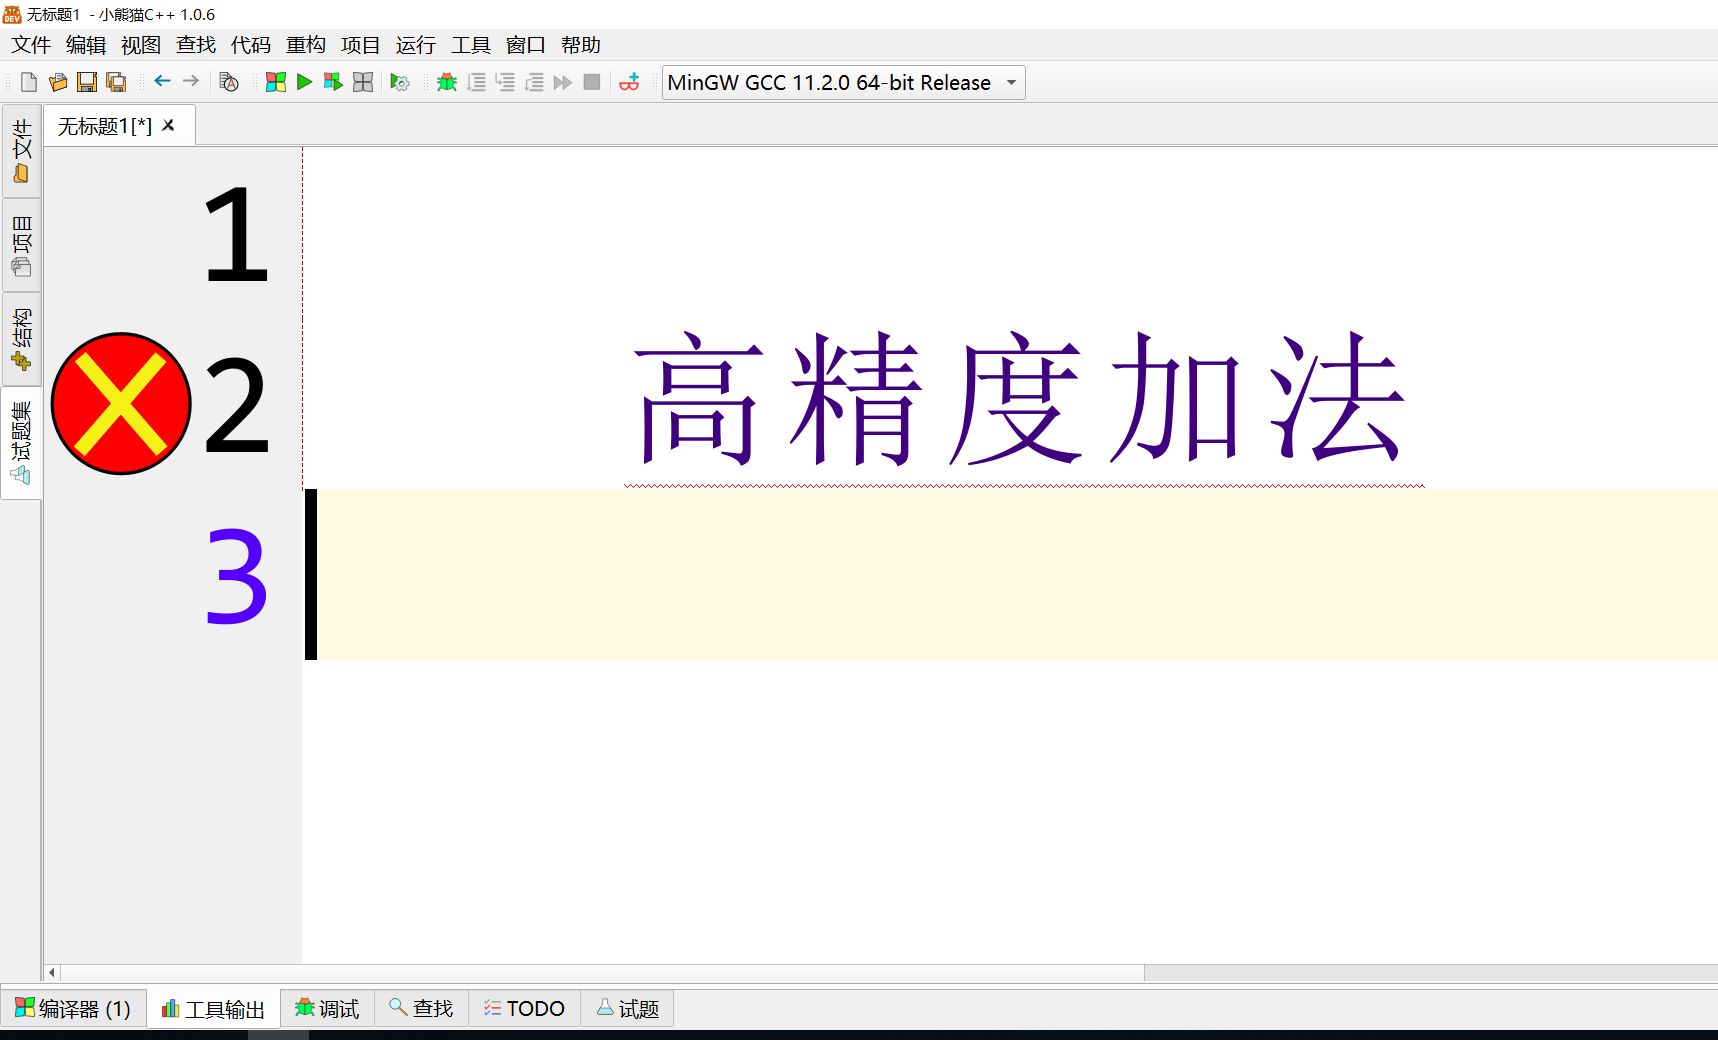Rebuild all with the gray windmill icon
The image size is (1718, 1040).
[x=363, y=82]
